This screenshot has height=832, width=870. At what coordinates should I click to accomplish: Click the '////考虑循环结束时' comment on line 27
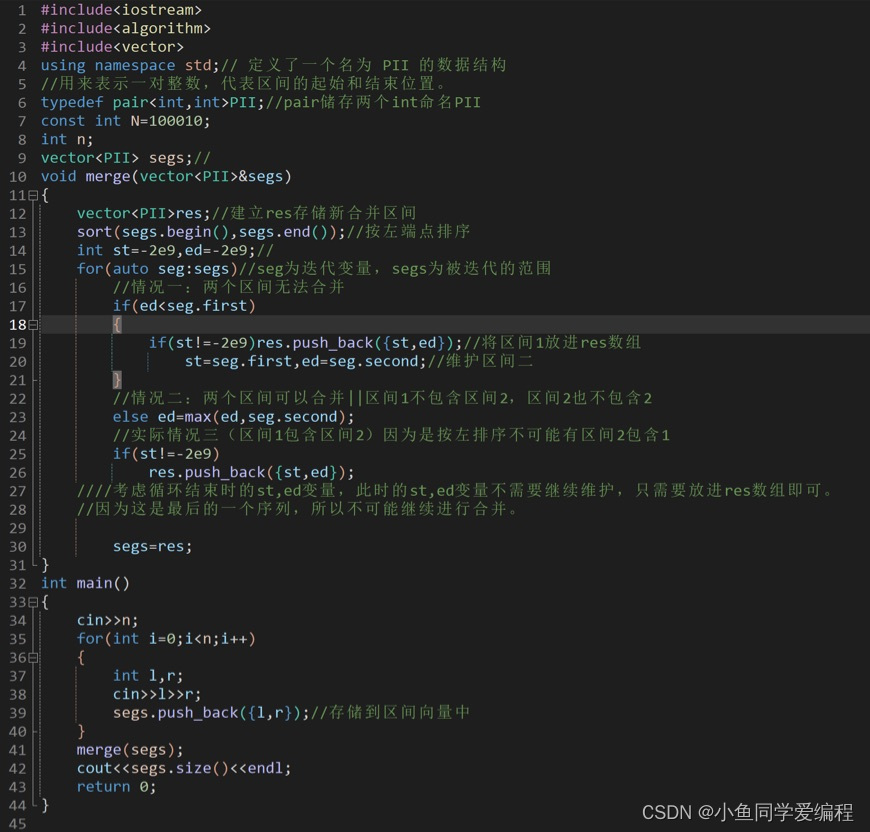(454, 491)
